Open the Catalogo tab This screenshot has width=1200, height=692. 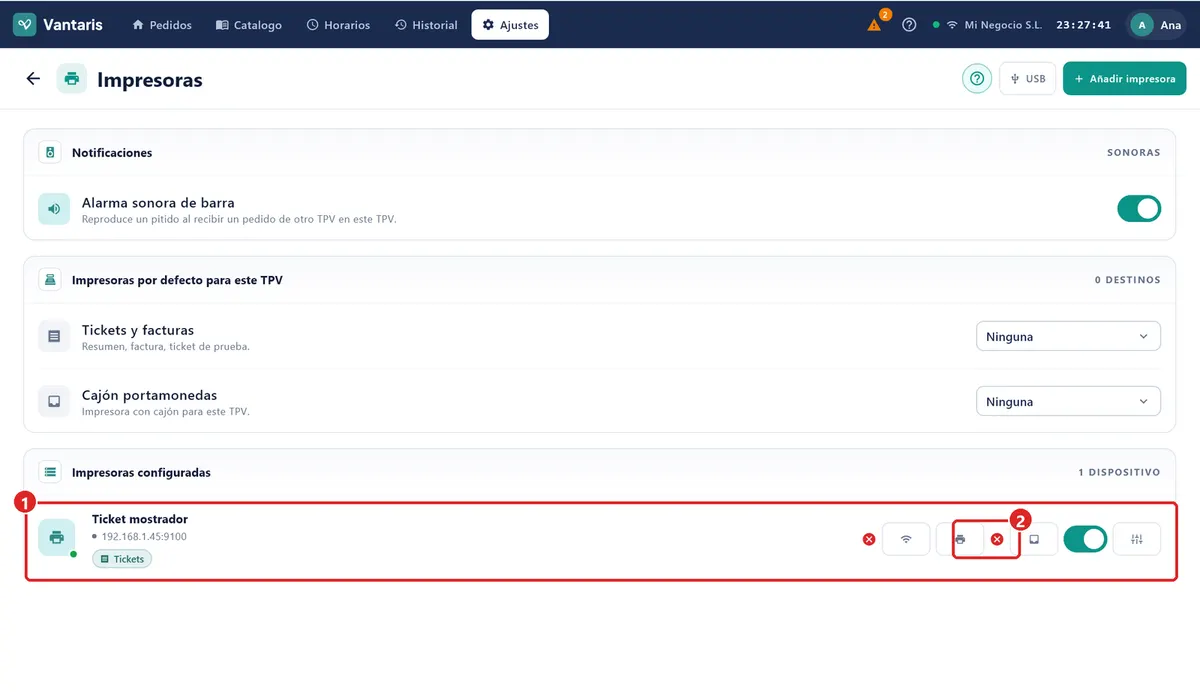tap(249, 25)
